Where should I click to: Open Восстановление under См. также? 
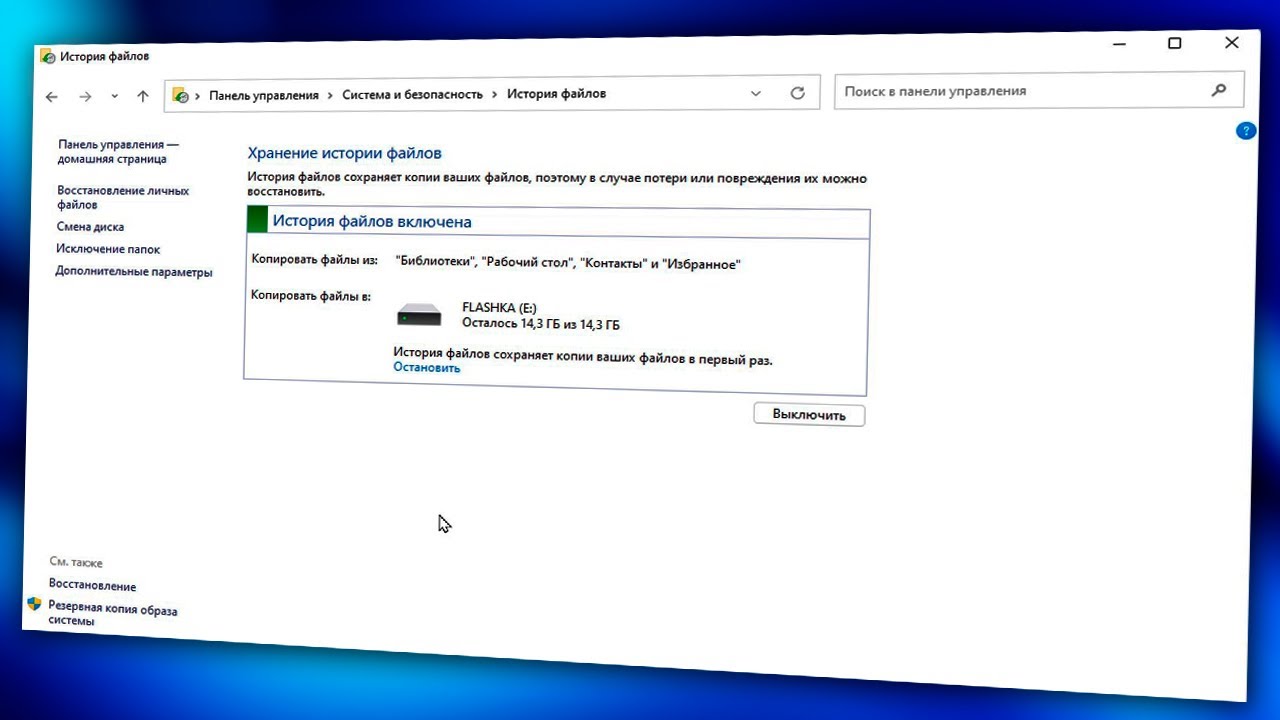click(x=92, y=586)
